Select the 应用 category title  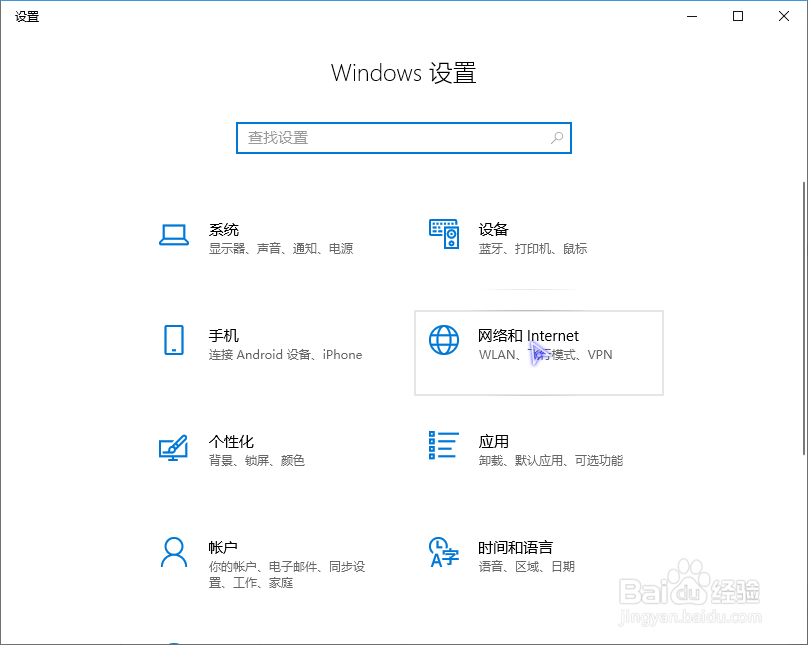[x=493, y=442]
